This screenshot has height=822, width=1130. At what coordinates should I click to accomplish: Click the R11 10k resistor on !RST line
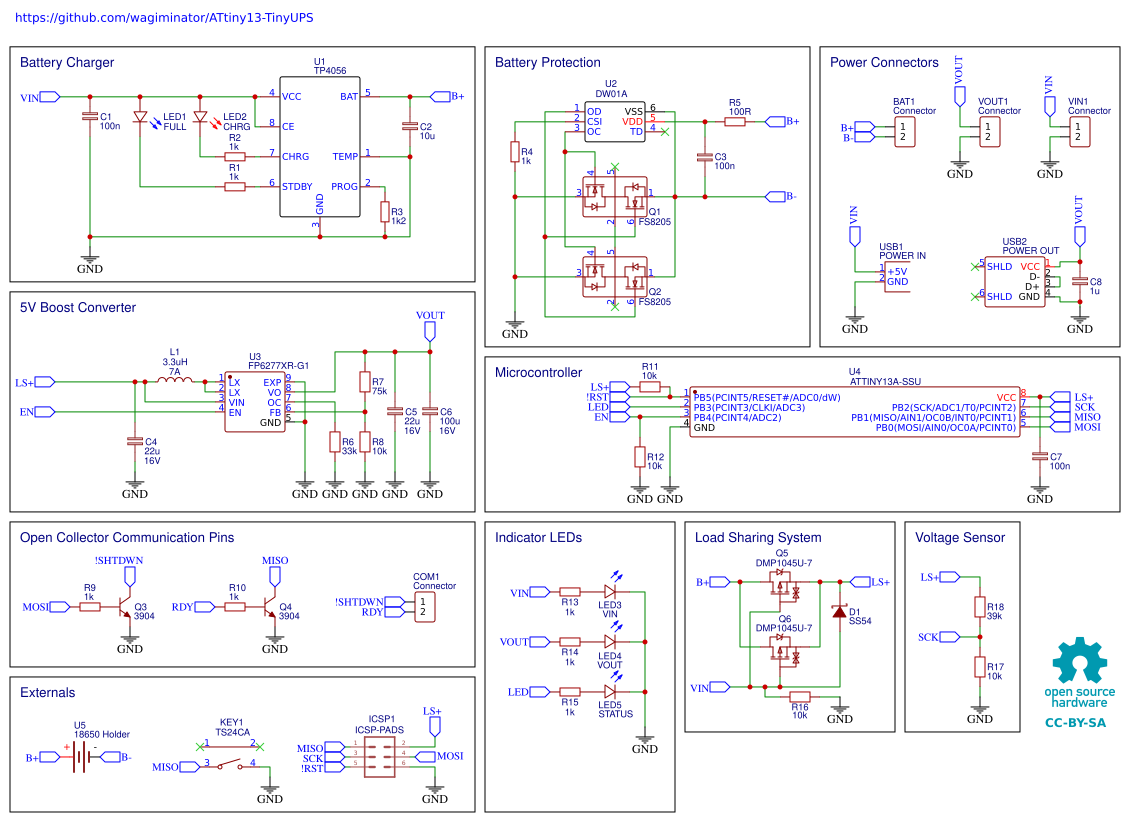point(650,387)
